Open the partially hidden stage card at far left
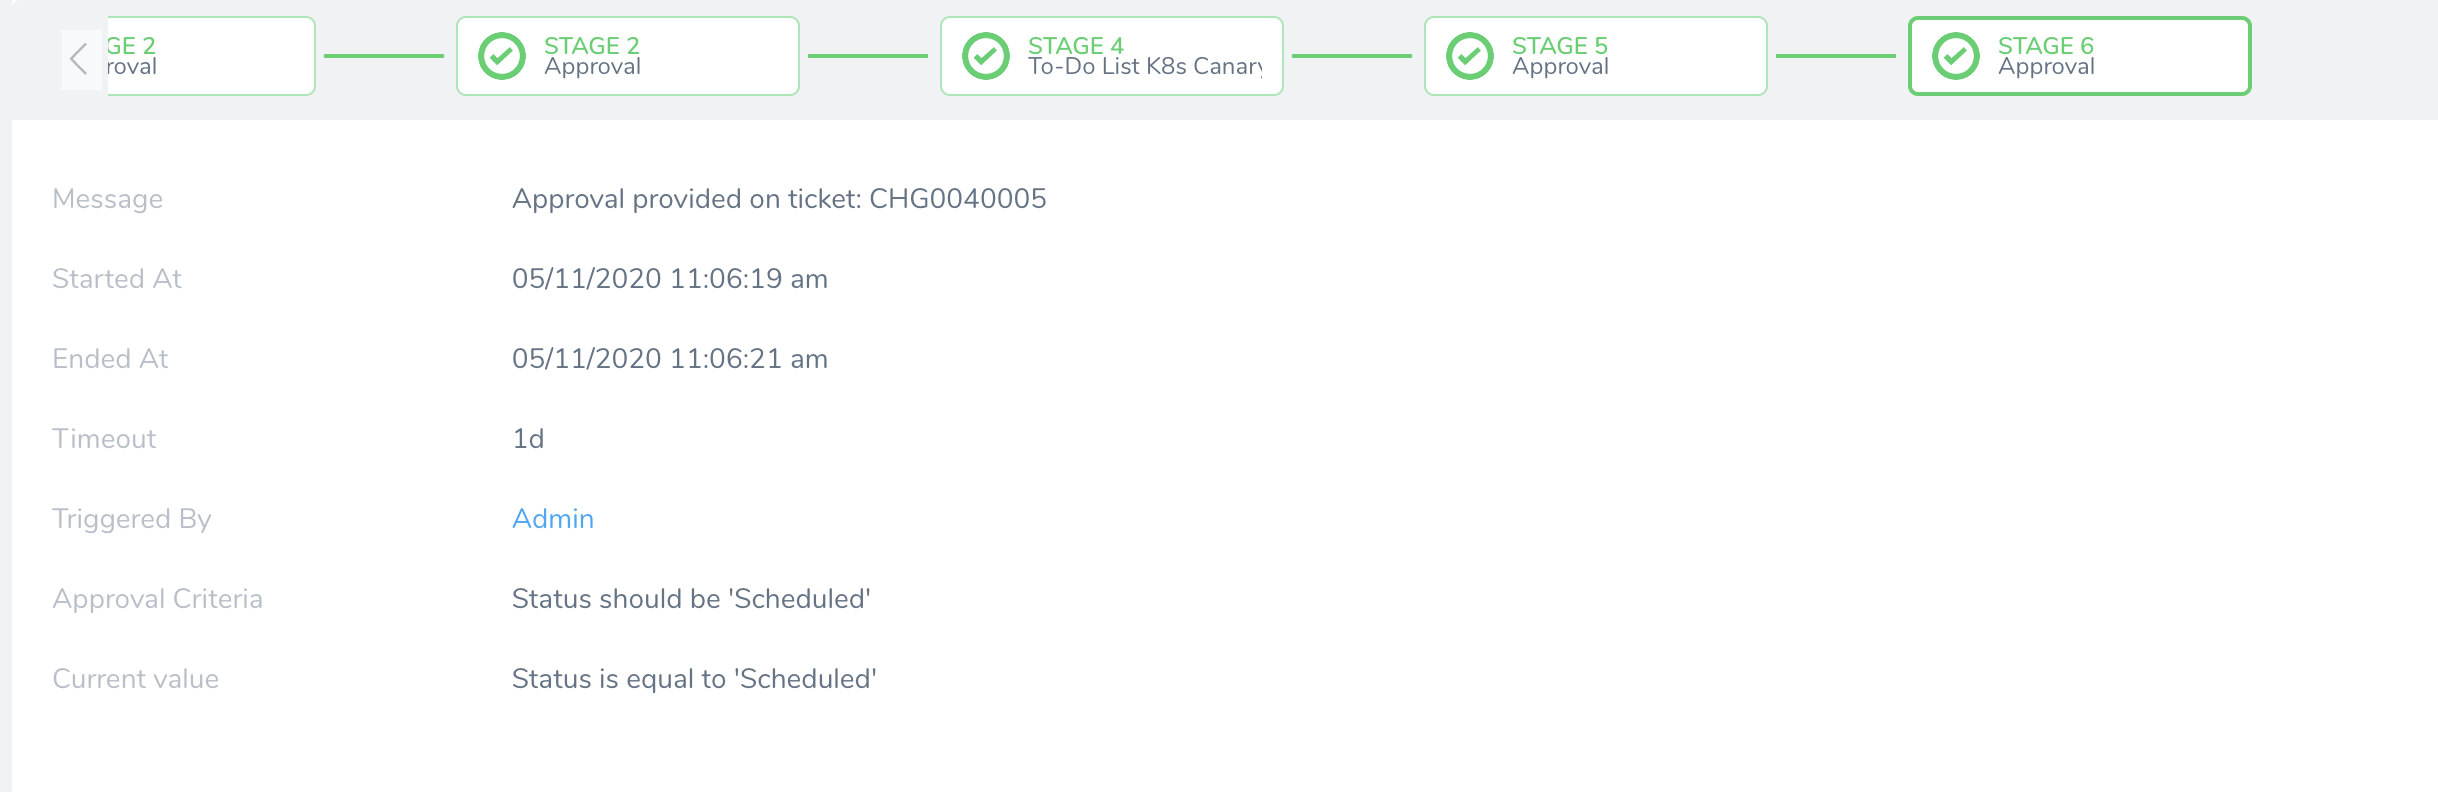The height and width of the screenshot is (792, 2438). tap(210, 56)
